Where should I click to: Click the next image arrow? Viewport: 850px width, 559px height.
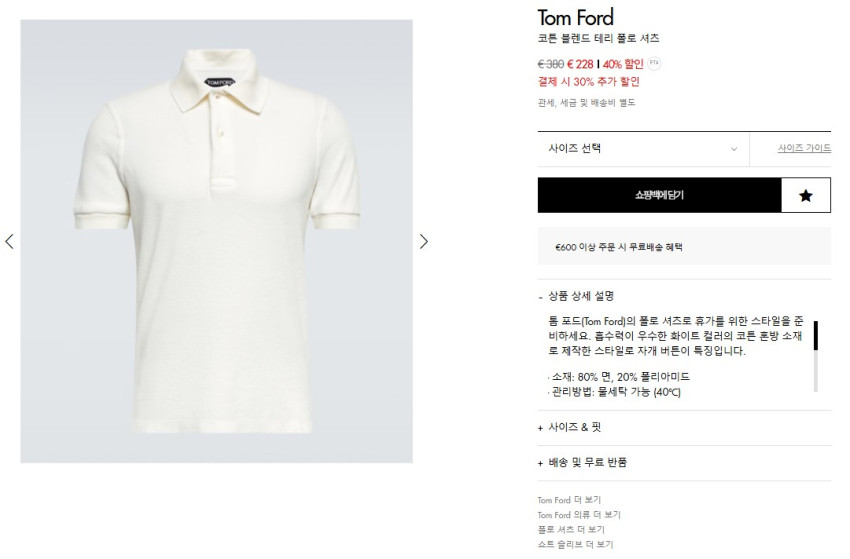point(423,241)
